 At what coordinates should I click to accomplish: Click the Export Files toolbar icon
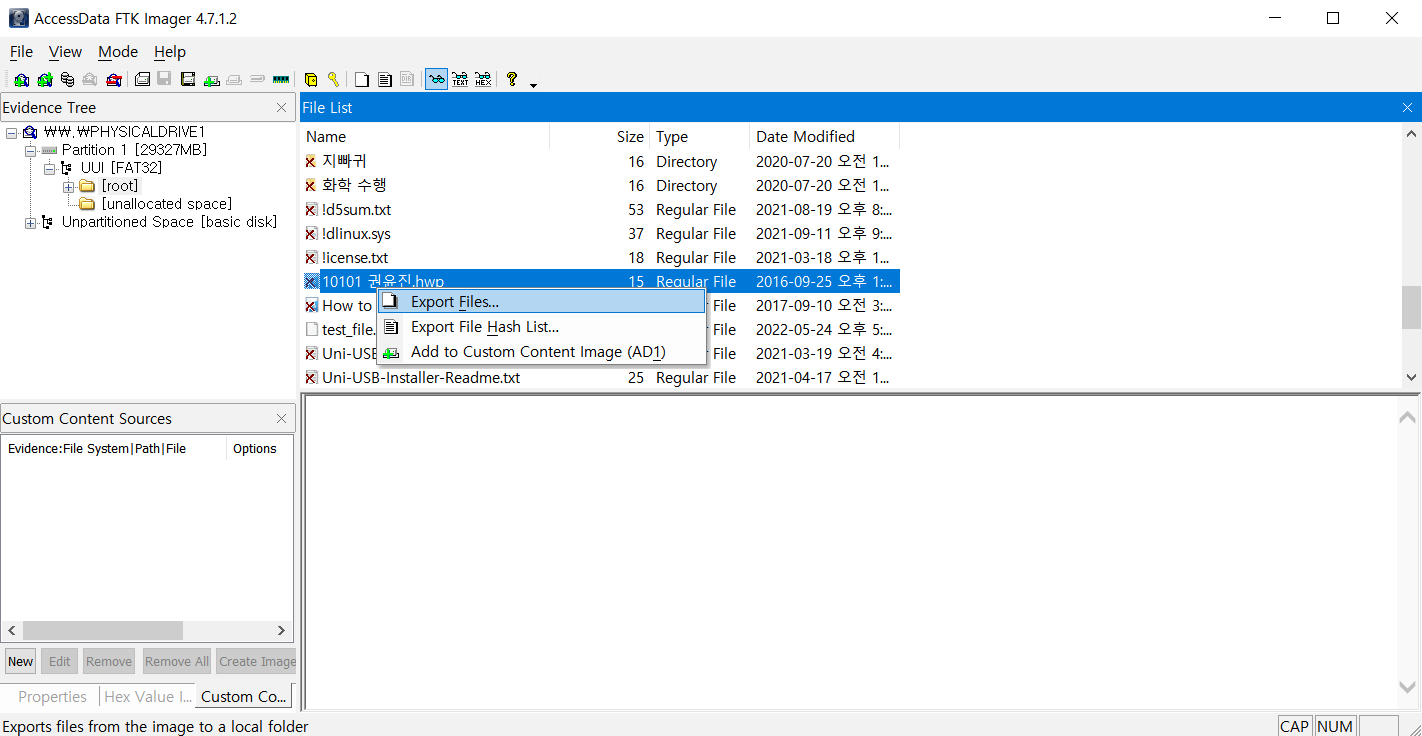pyautogui.click(x=361, y=80)
